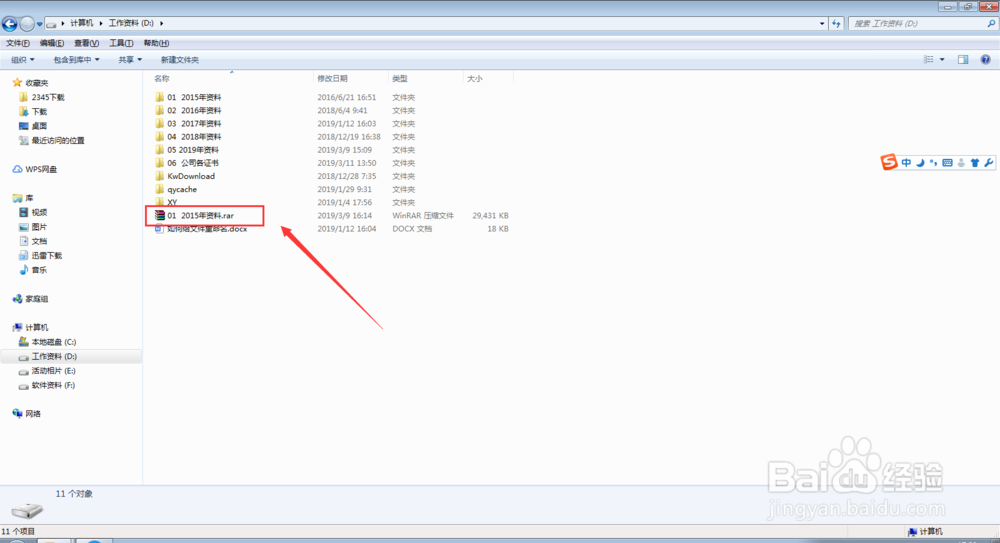Expand the 组织 toolbar dropdown
Screen dimensions: 1000x543
pos(23,60)
